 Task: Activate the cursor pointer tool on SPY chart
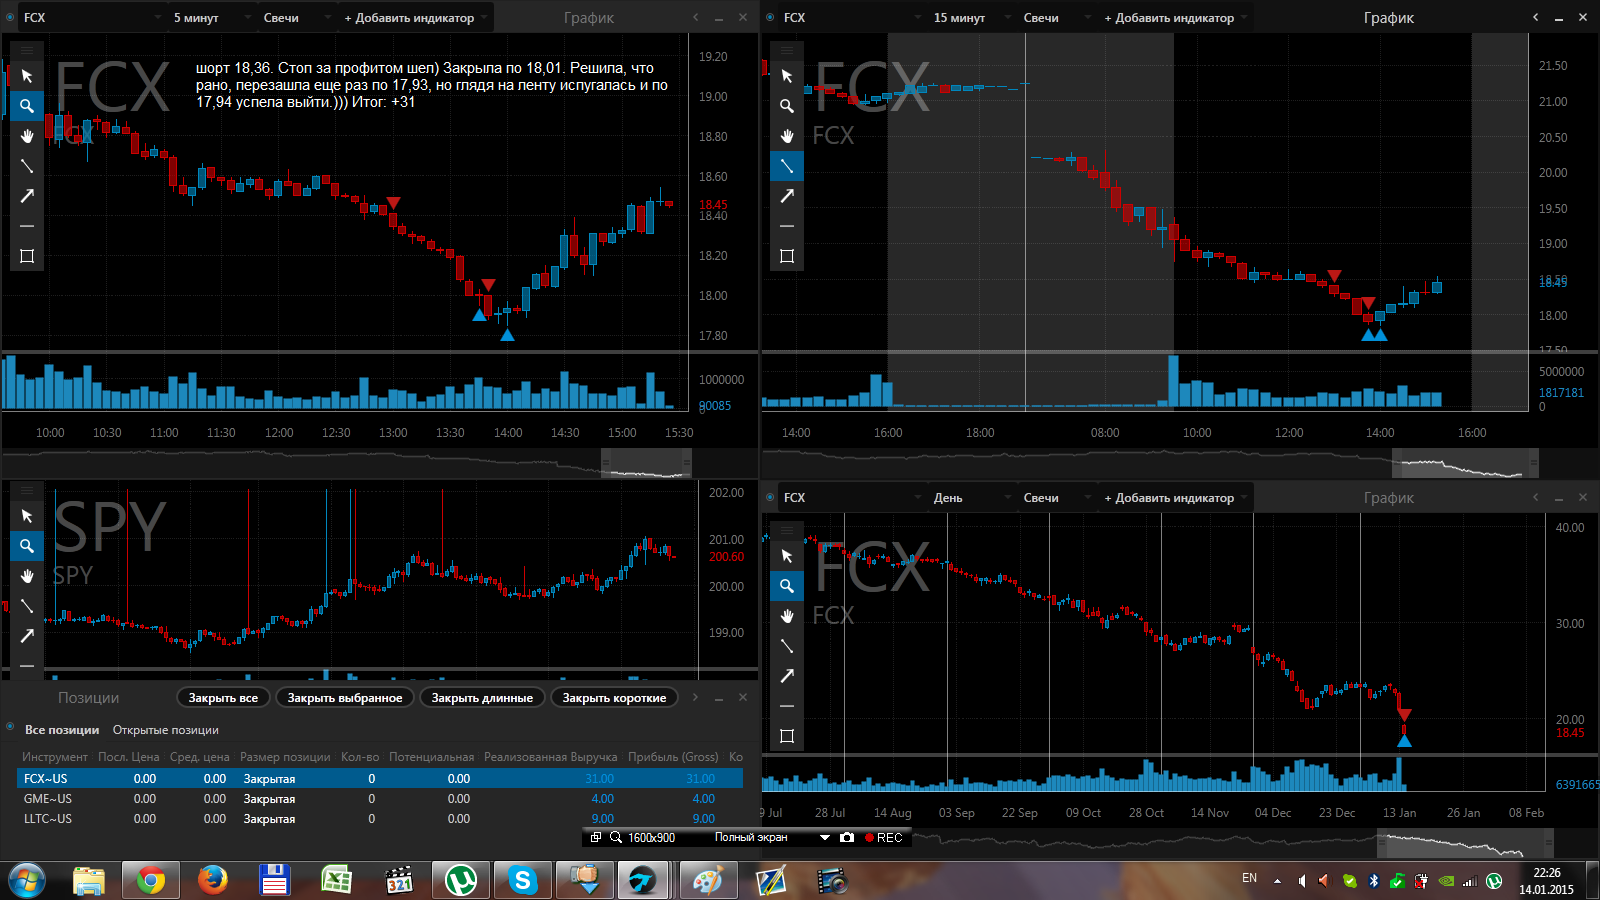[x=27, y=516]
